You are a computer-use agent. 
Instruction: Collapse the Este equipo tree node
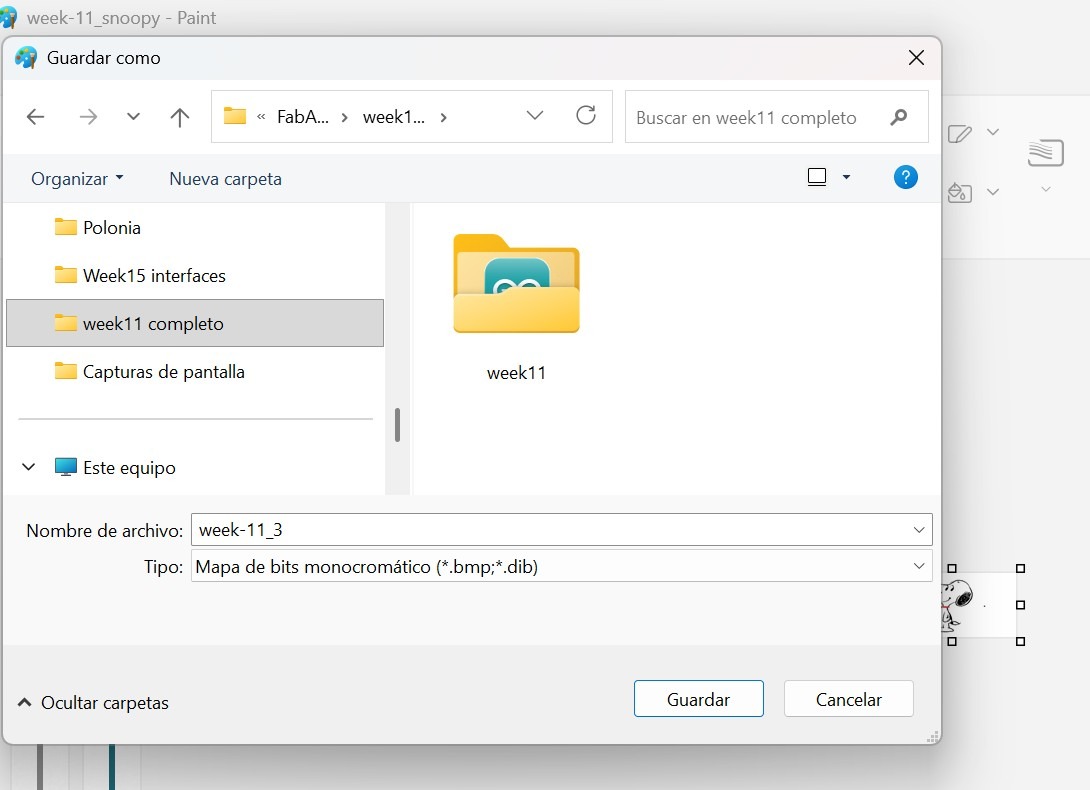tap(29, 467)
